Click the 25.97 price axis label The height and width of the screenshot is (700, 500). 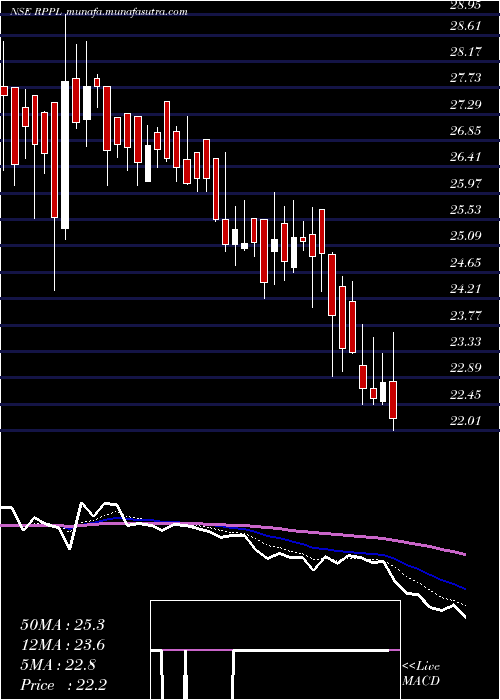pos(465,183)
